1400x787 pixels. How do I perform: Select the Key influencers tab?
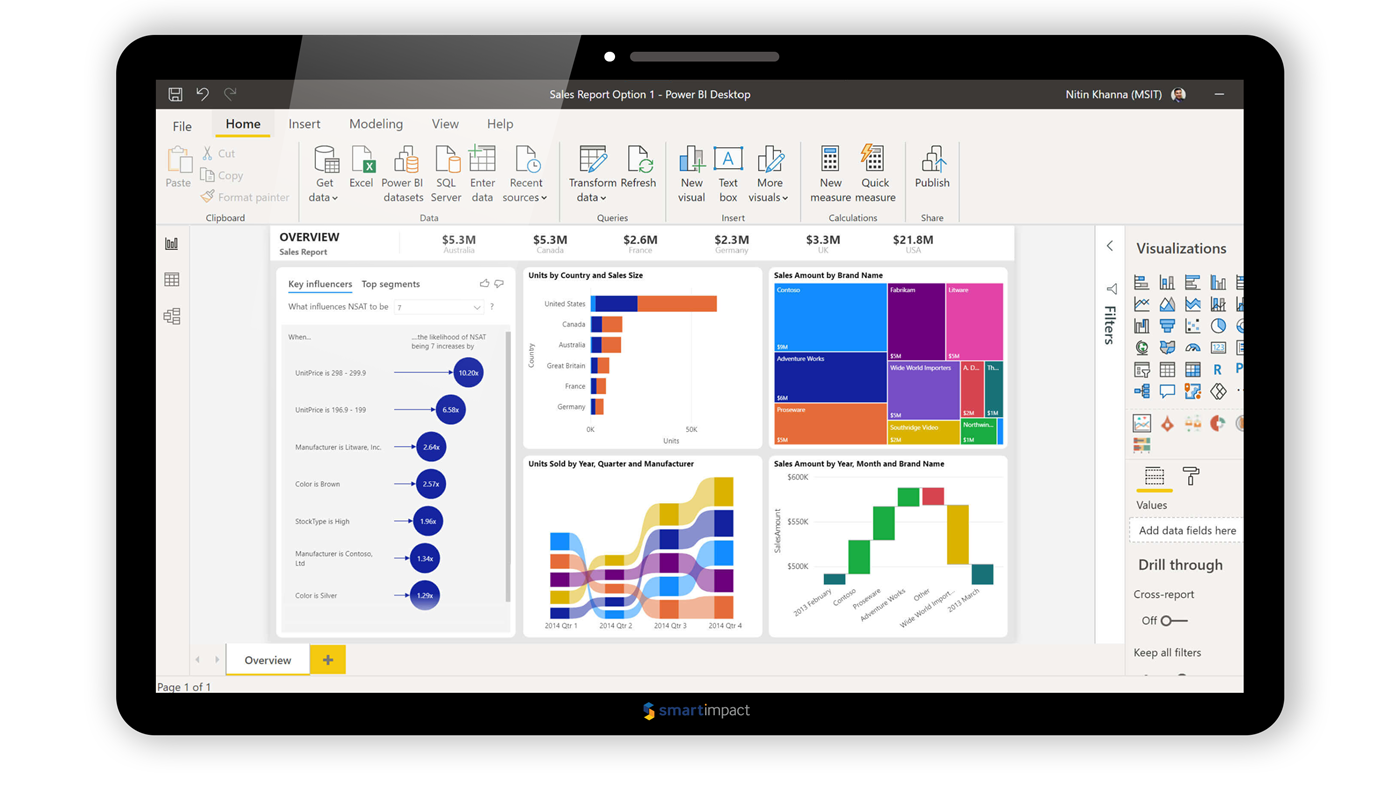[320, 284]
